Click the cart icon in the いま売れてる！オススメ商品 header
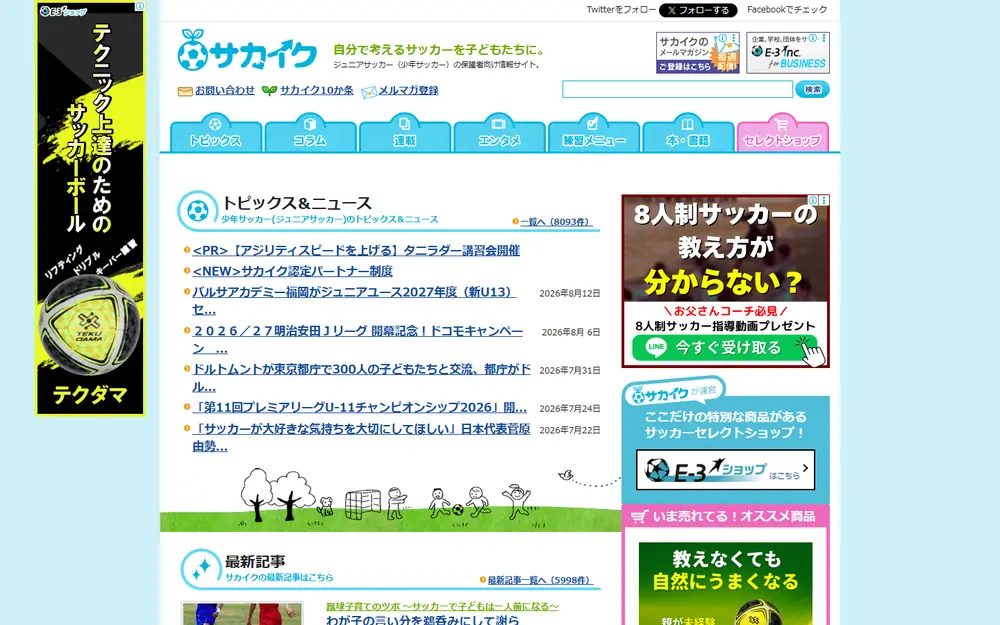 click(x=639, y=517)
